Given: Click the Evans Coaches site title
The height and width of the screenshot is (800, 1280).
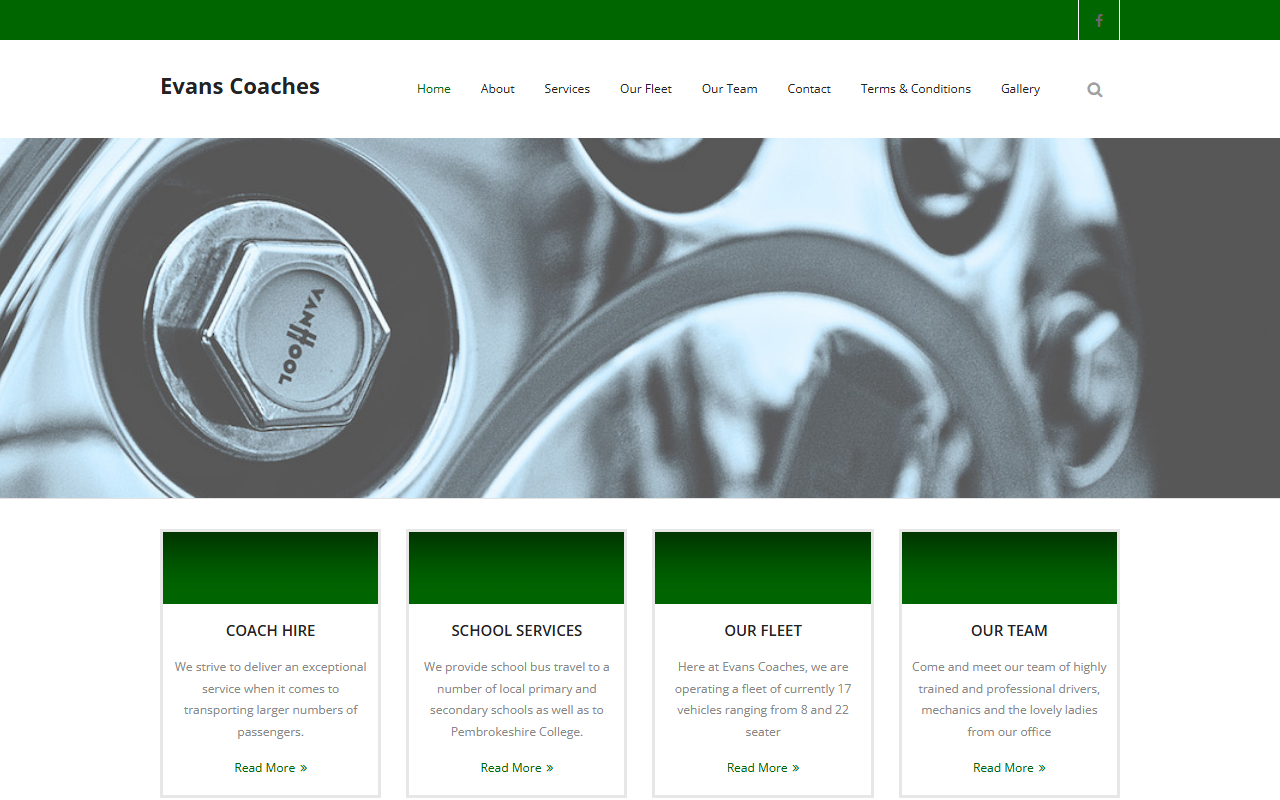Looking at the screenshot, I should pyautogui.click(x=240, y=87).
